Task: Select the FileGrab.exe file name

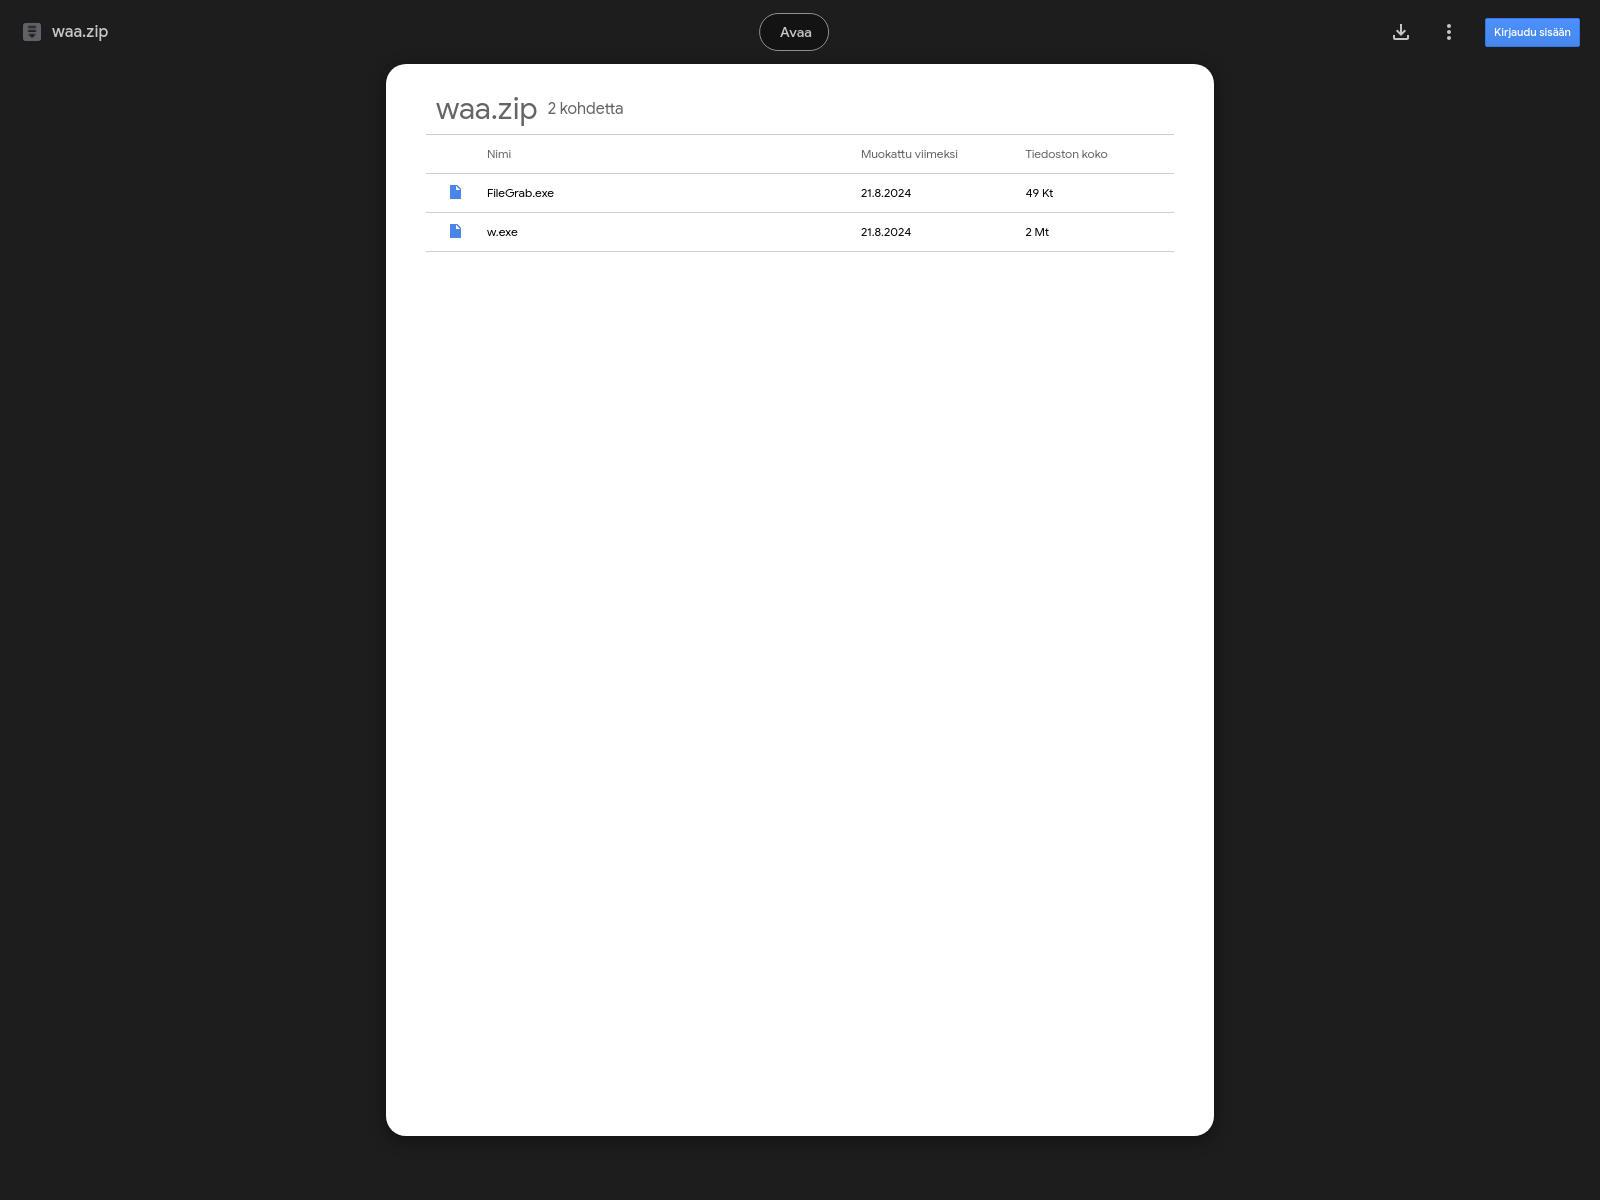Action: tap(520, 193)
